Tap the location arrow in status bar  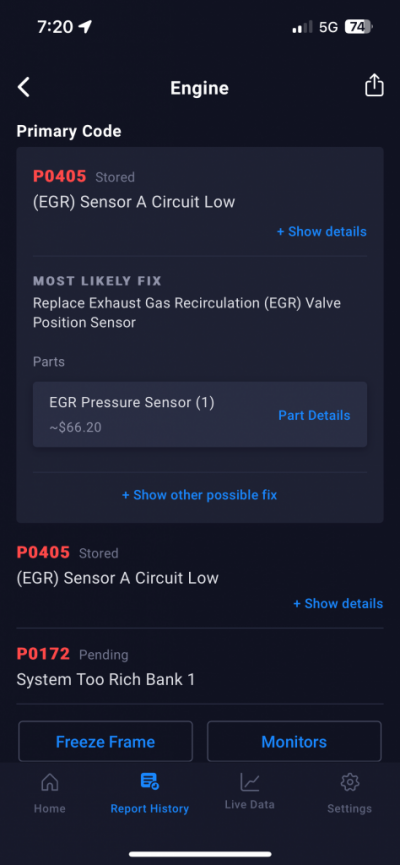[x=85, y=26]
